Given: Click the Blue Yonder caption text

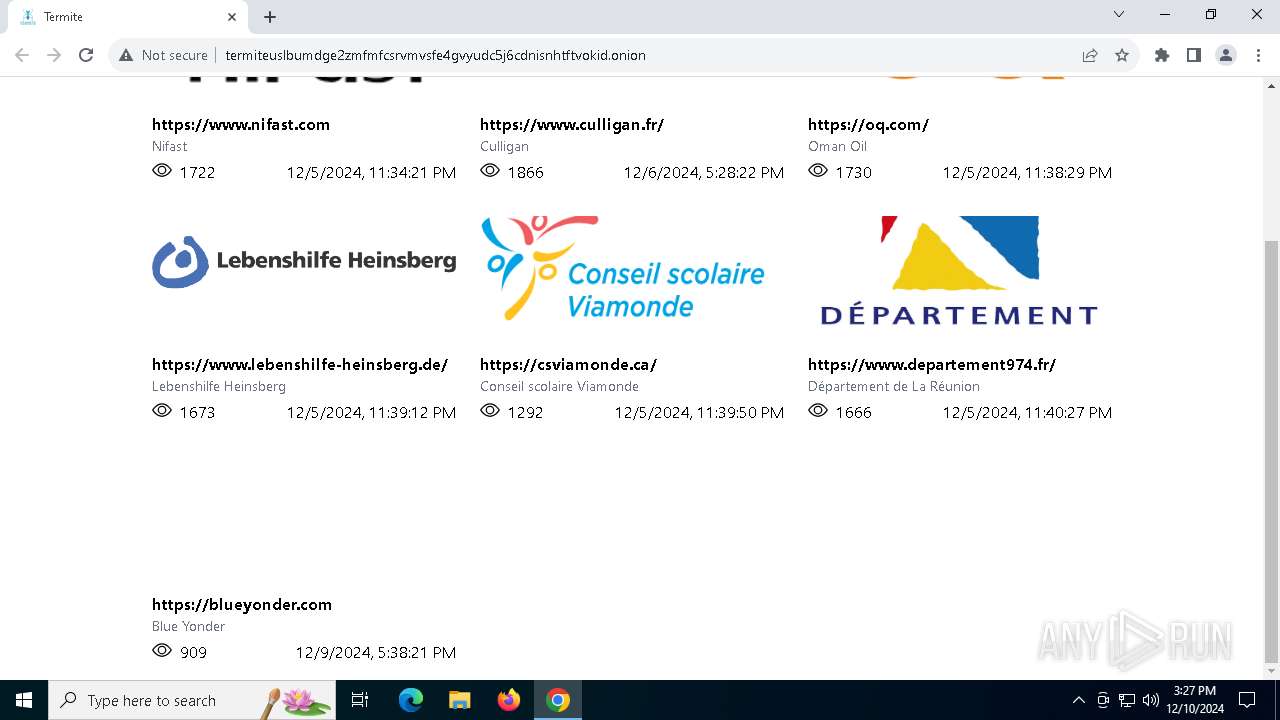Looking at the screenshot, I should tap(188, 626).
